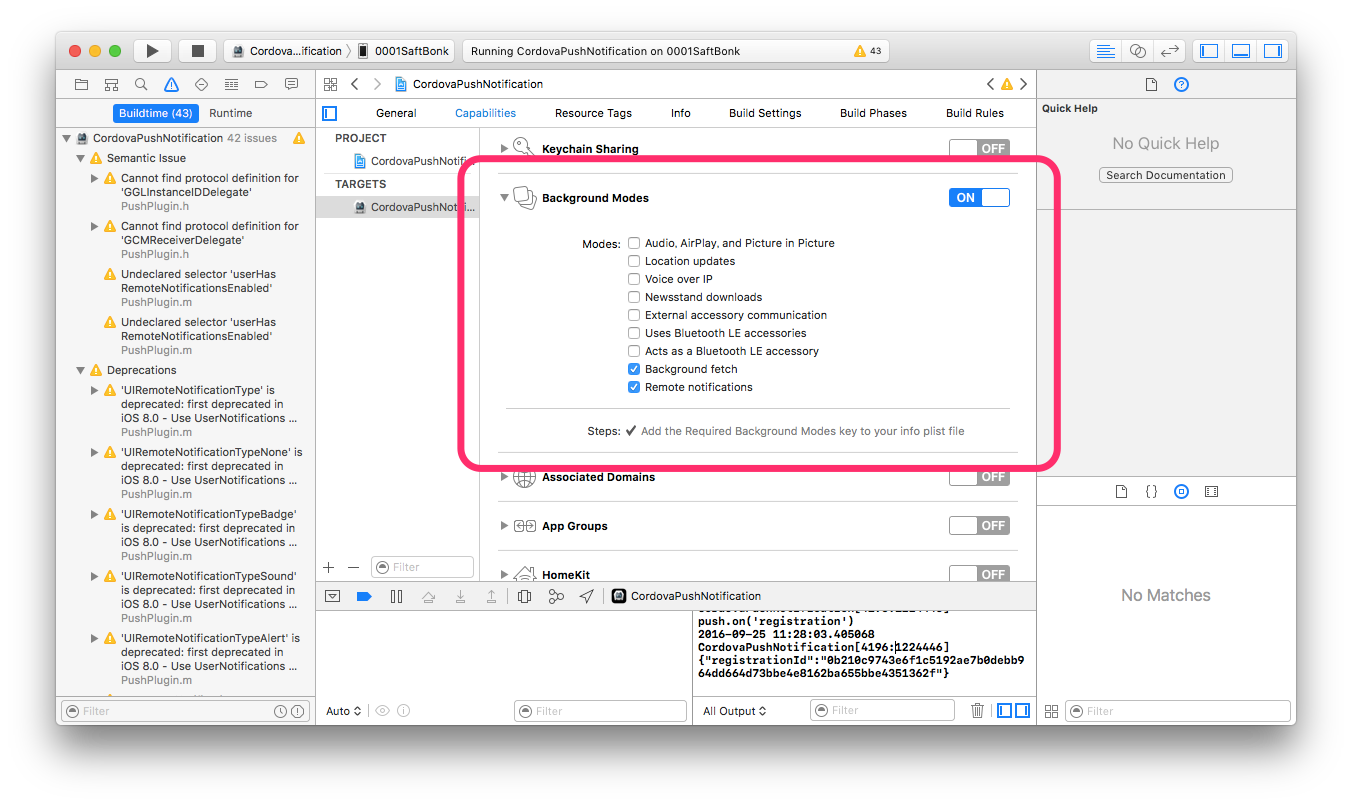The width and height of the screenshot is (1352, 805).
Task: Show the Assistant editor
Action: pos(1137,51)
